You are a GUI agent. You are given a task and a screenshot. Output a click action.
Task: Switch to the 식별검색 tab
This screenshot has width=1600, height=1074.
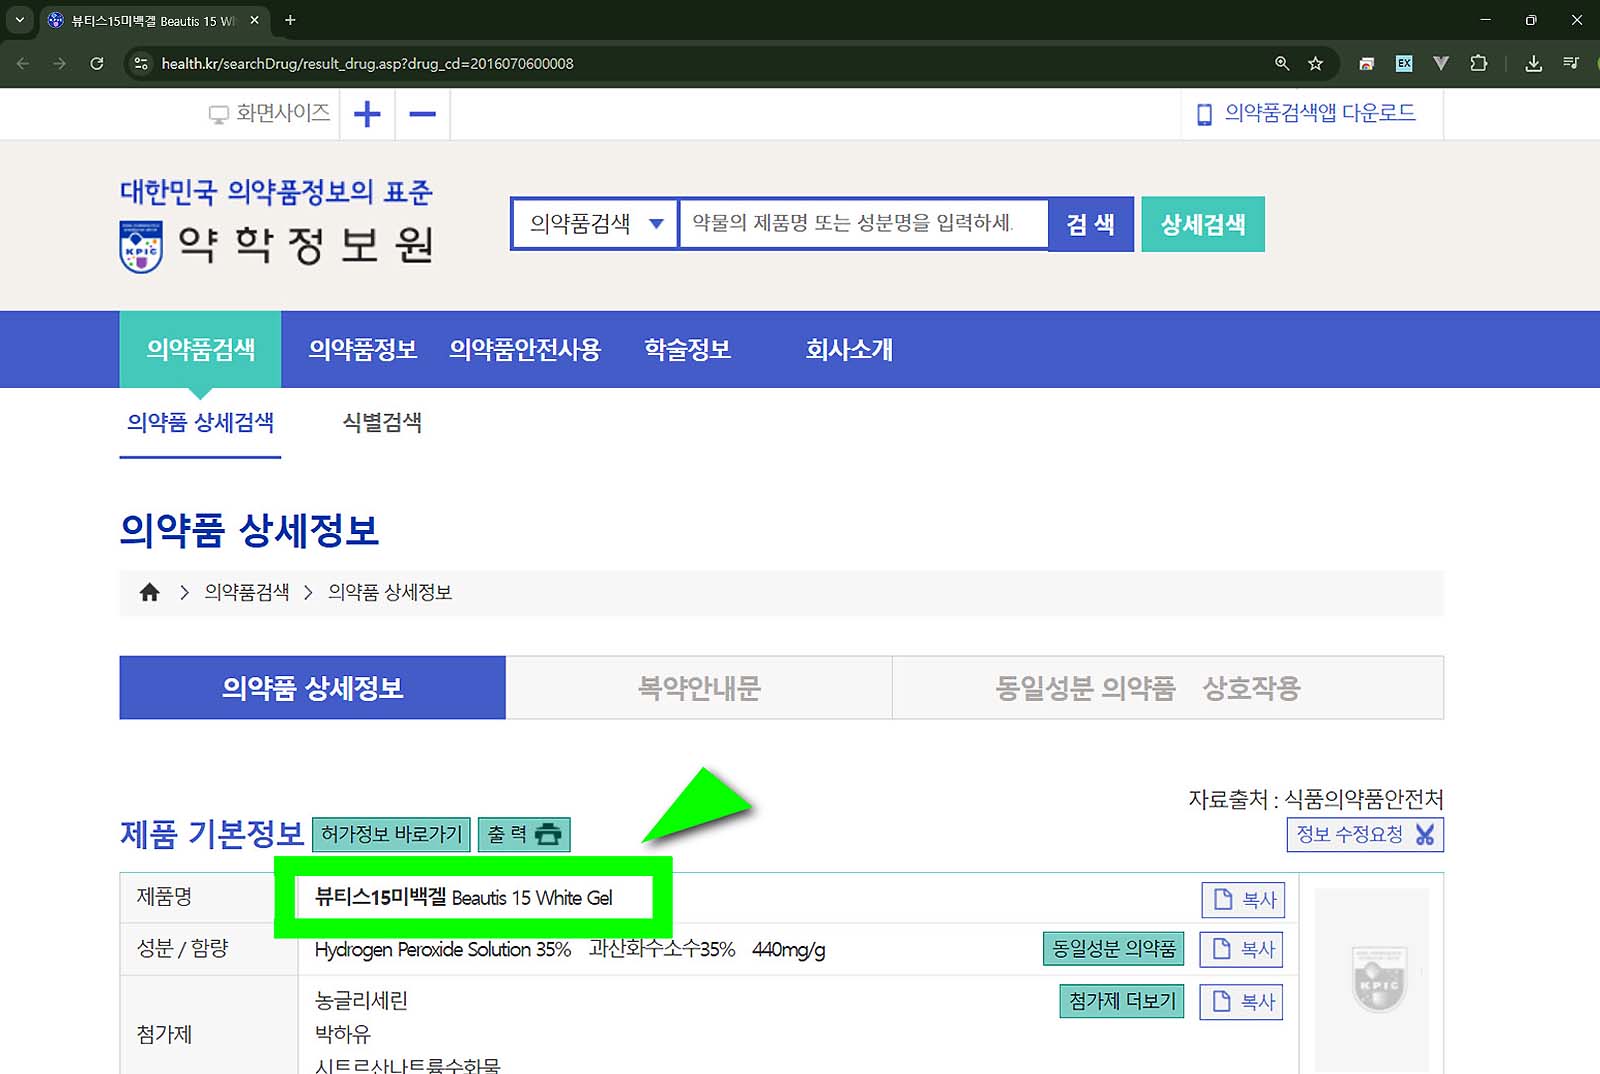[381, 422]
